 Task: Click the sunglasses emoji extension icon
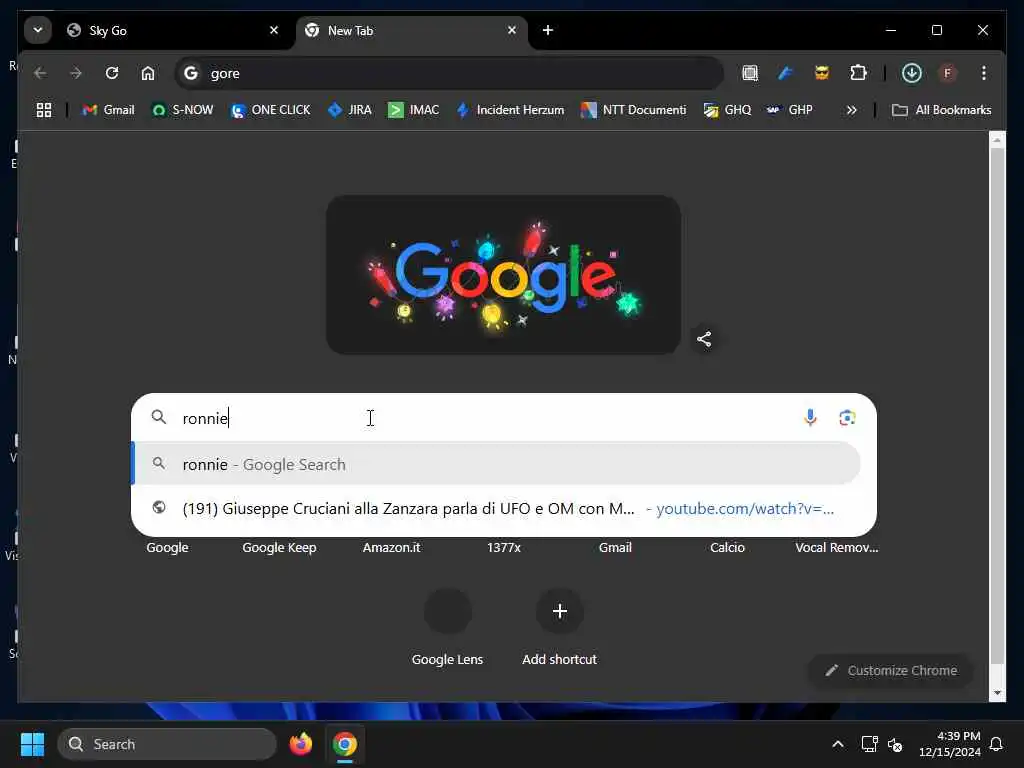pyautogui.click(x=822, y=73)
